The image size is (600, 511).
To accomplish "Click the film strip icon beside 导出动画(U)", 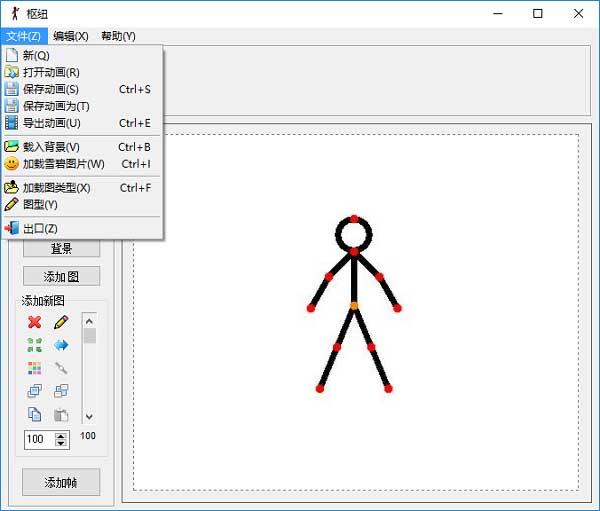I will [x=11, y=123].
